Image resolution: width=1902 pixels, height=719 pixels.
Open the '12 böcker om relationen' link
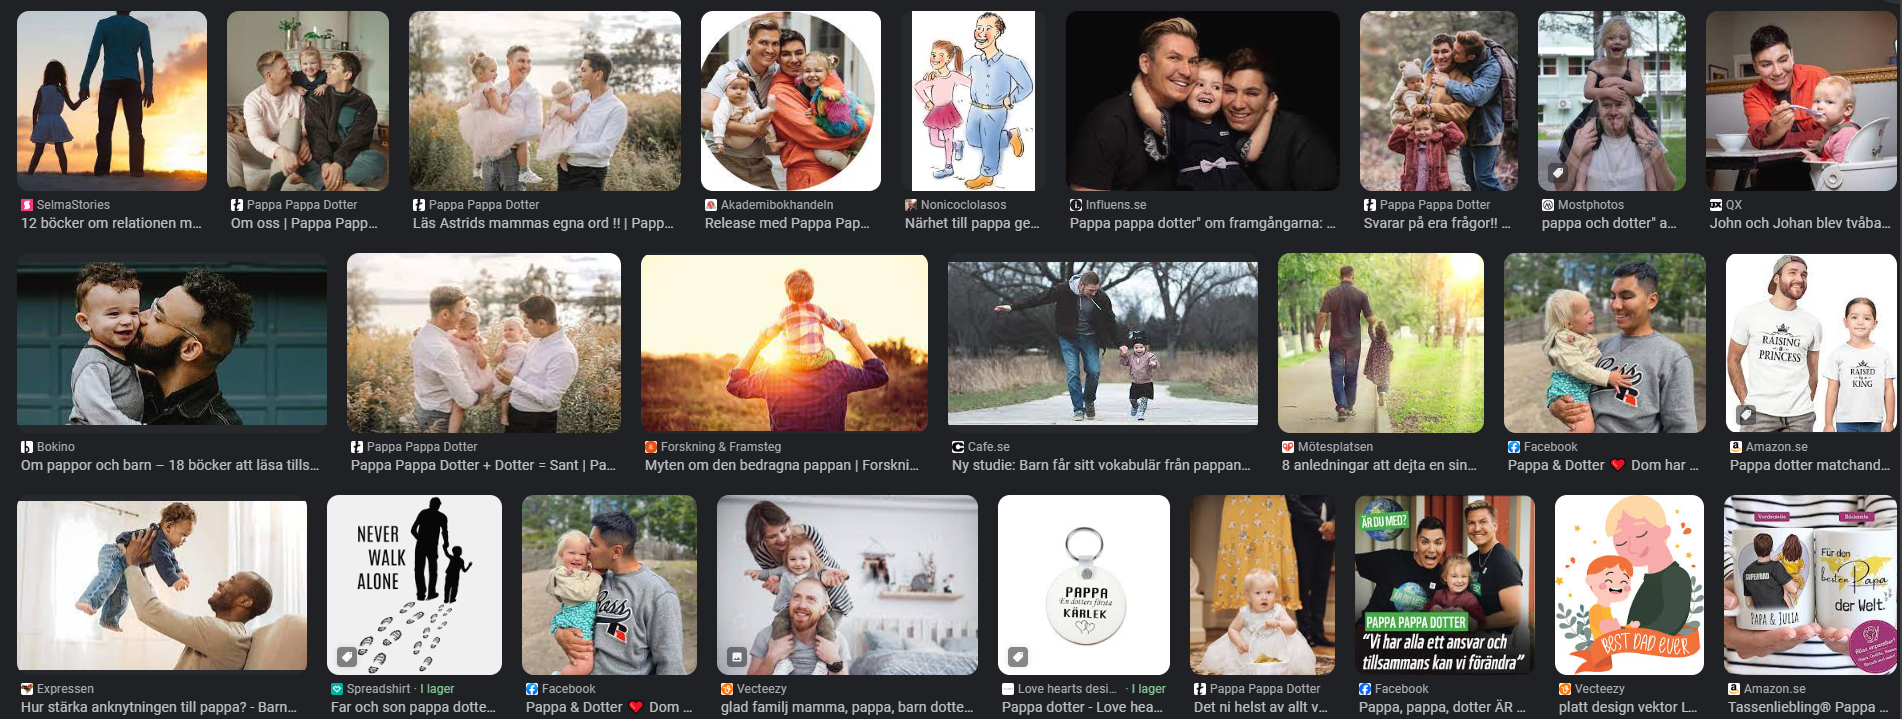pos(111,223)
